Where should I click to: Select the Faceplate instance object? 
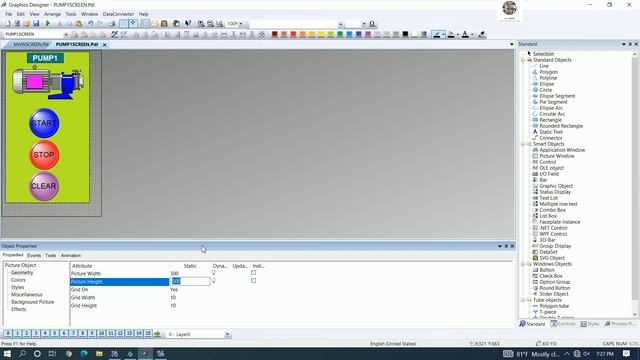[x=560, y=222]
